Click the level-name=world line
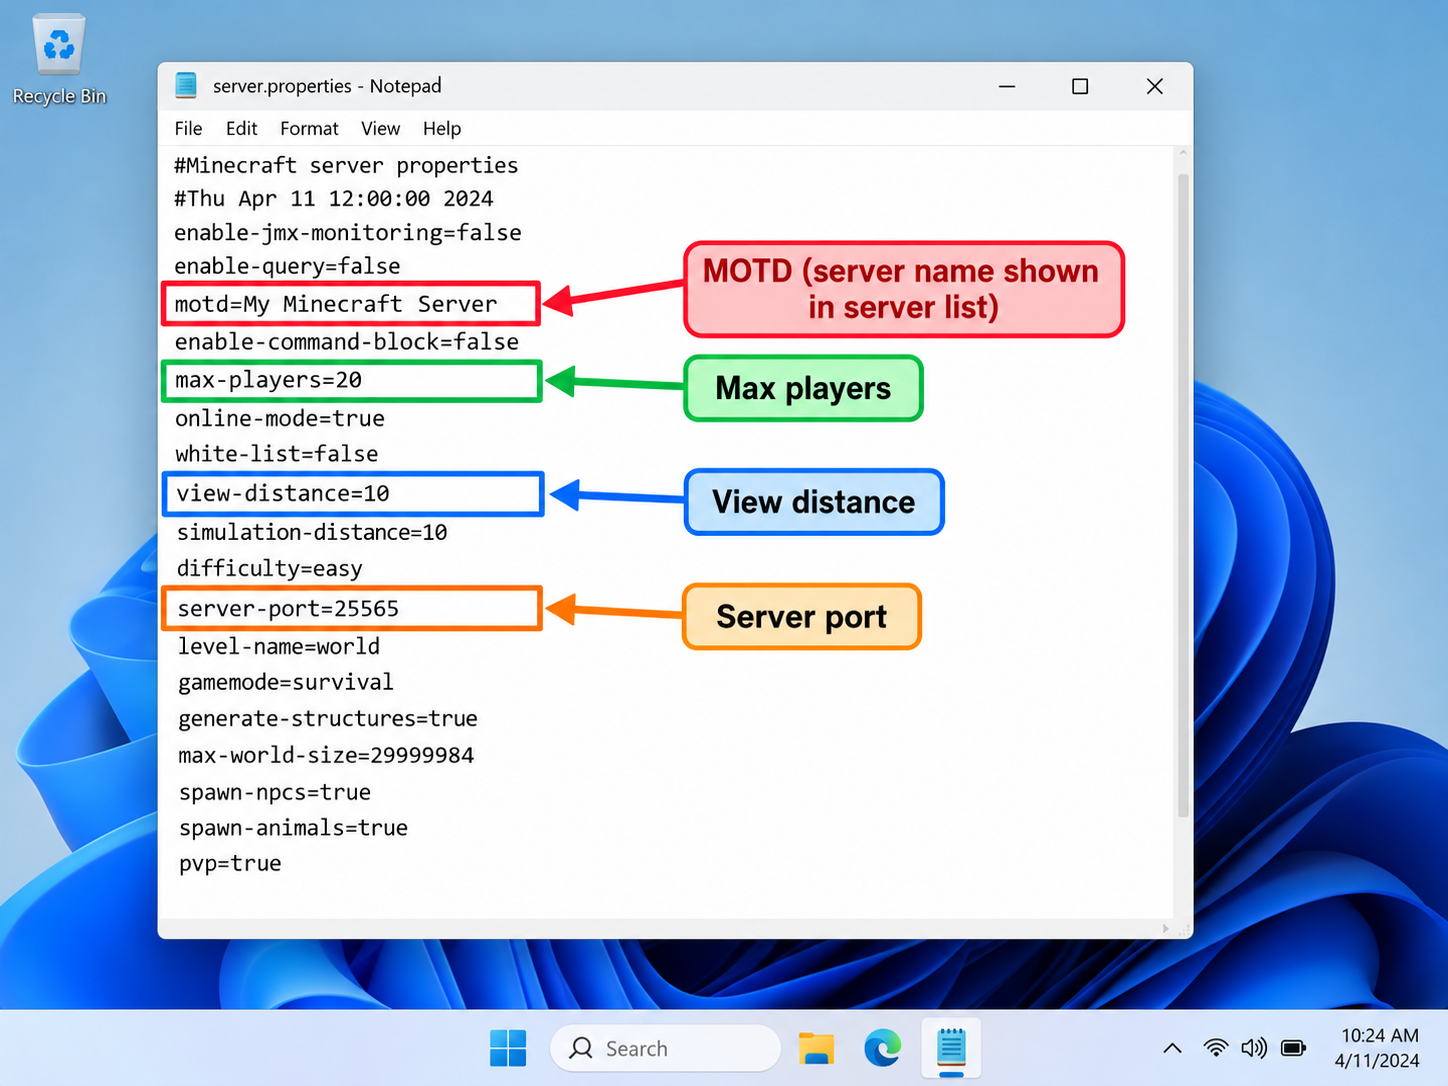1448x1086 pixels. 279,647
